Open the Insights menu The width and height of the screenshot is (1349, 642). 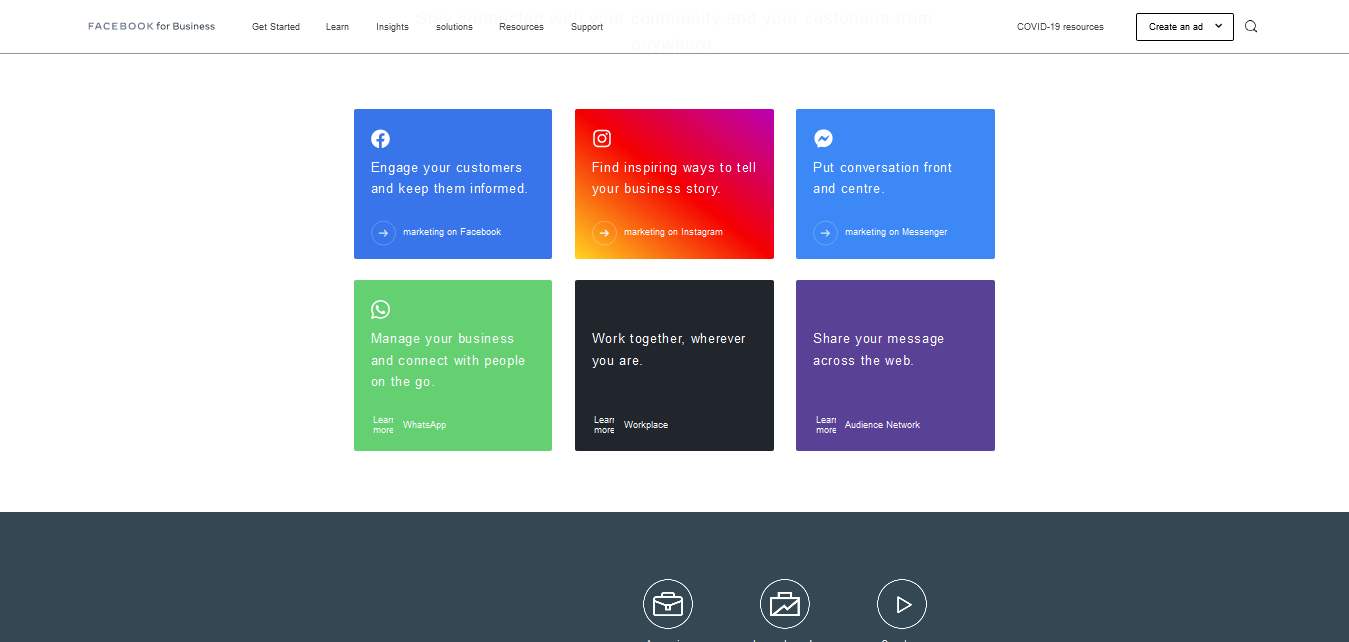tap(392, 27)
